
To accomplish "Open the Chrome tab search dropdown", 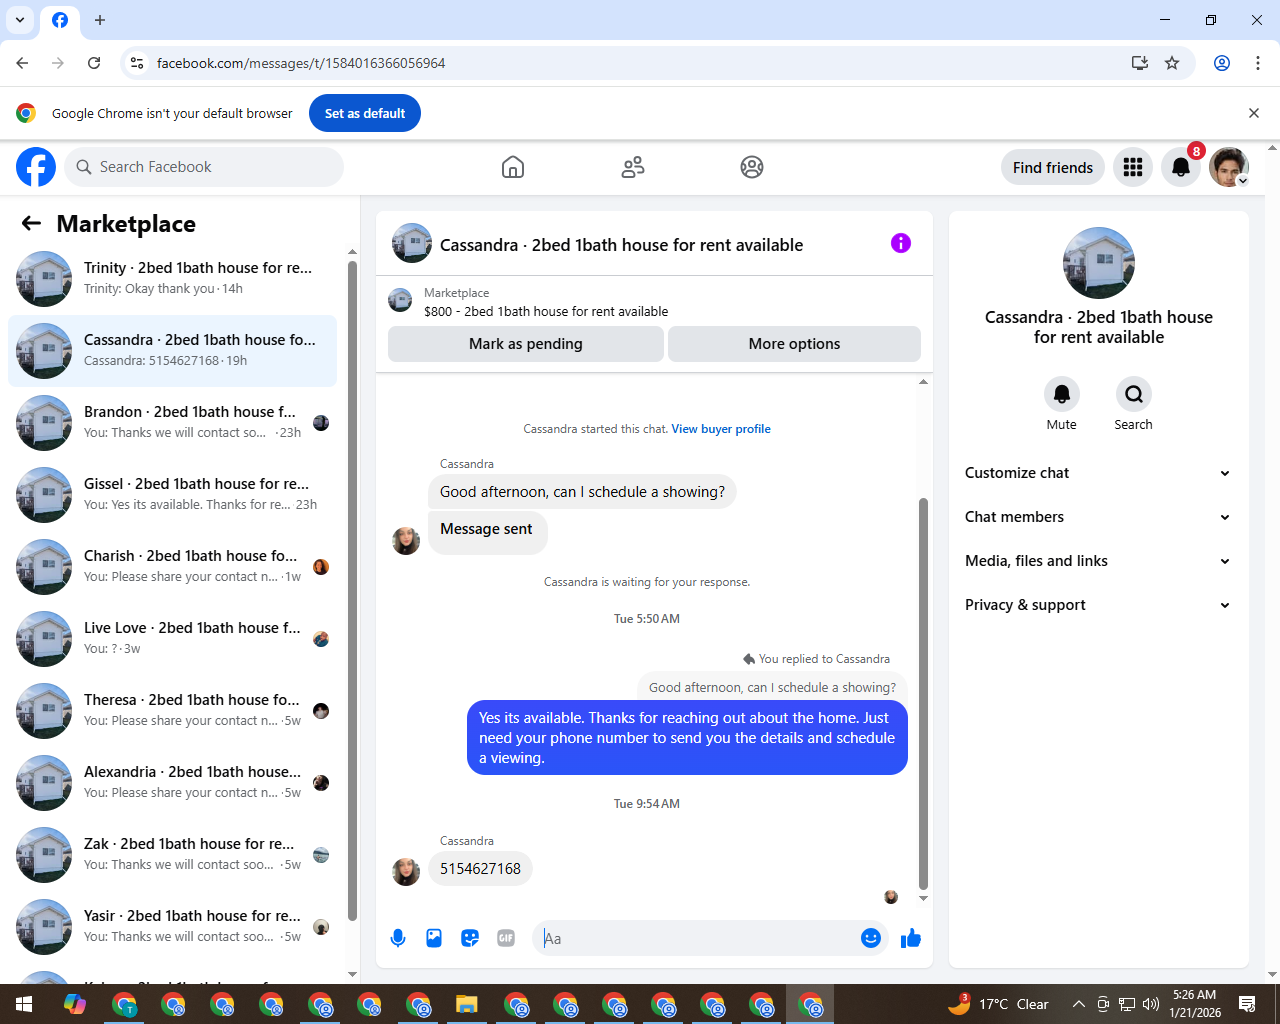I will click(x=20, y=20).
